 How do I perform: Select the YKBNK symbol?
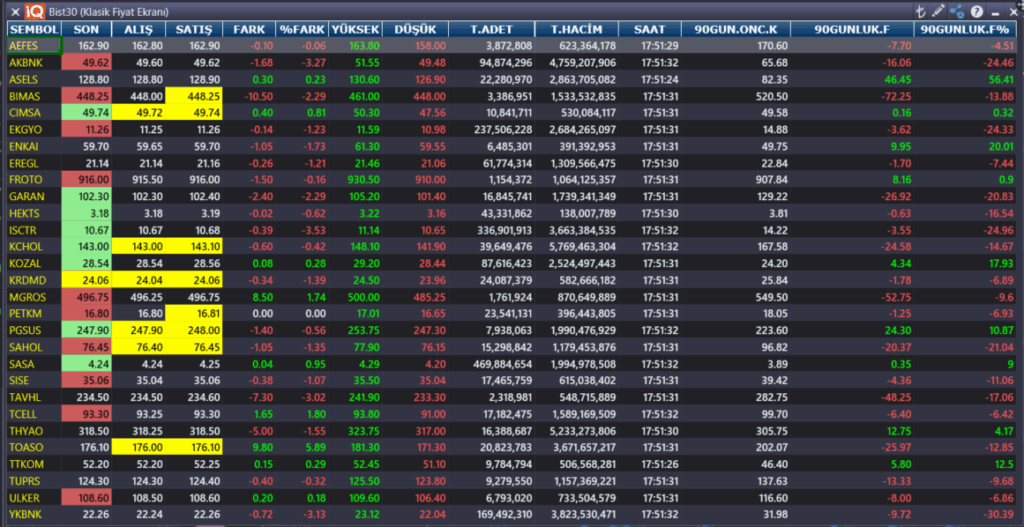click(x=25, y=515)
